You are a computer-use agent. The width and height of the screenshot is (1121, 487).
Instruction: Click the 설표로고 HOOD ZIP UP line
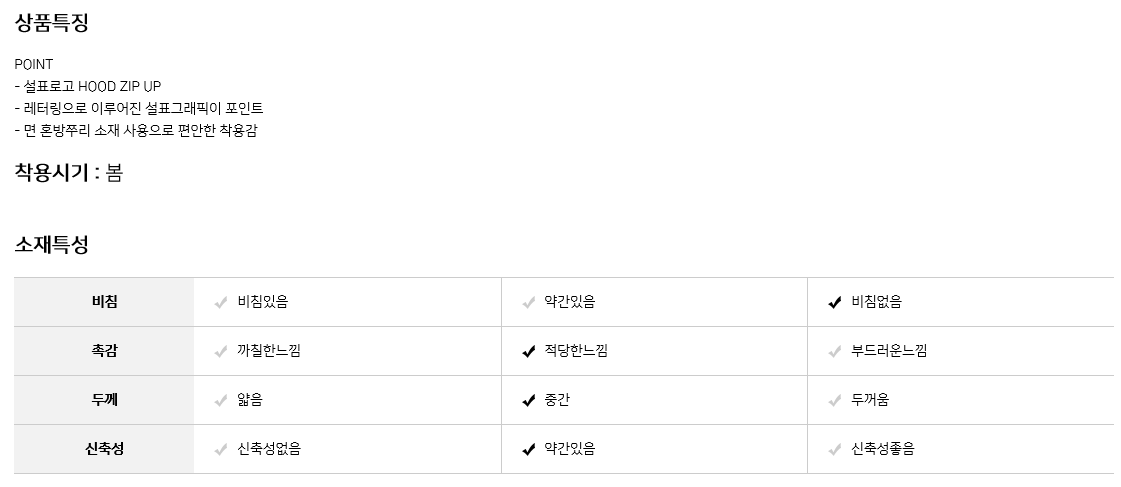pos(88,86)
